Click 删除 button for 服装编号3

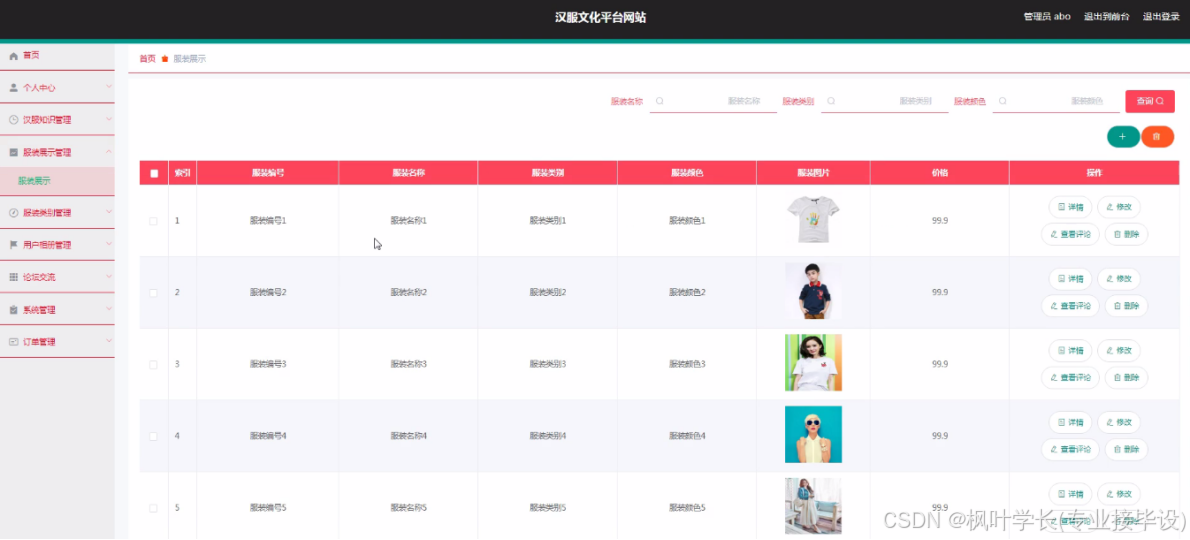(x=1126, y=378)
